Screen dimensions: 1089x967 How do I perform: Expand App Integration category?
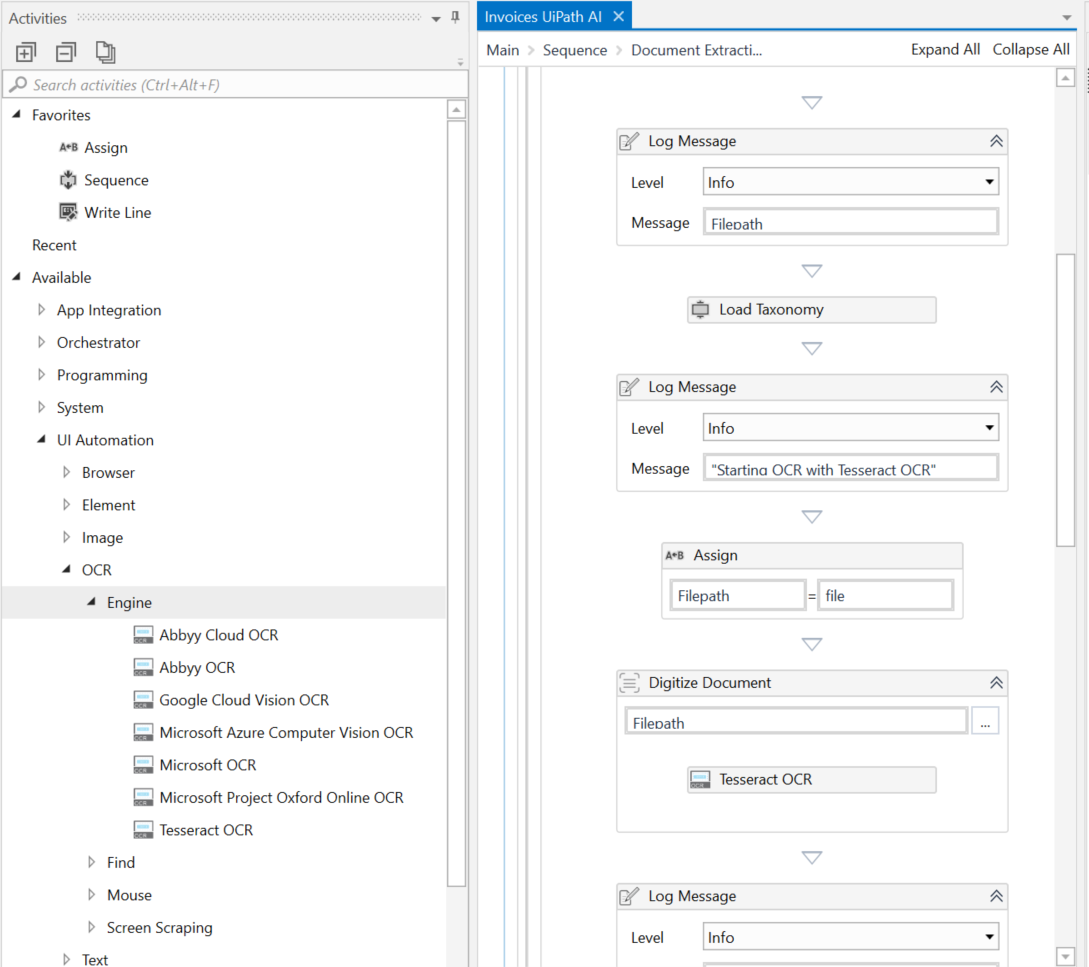(x=41, y=309)
